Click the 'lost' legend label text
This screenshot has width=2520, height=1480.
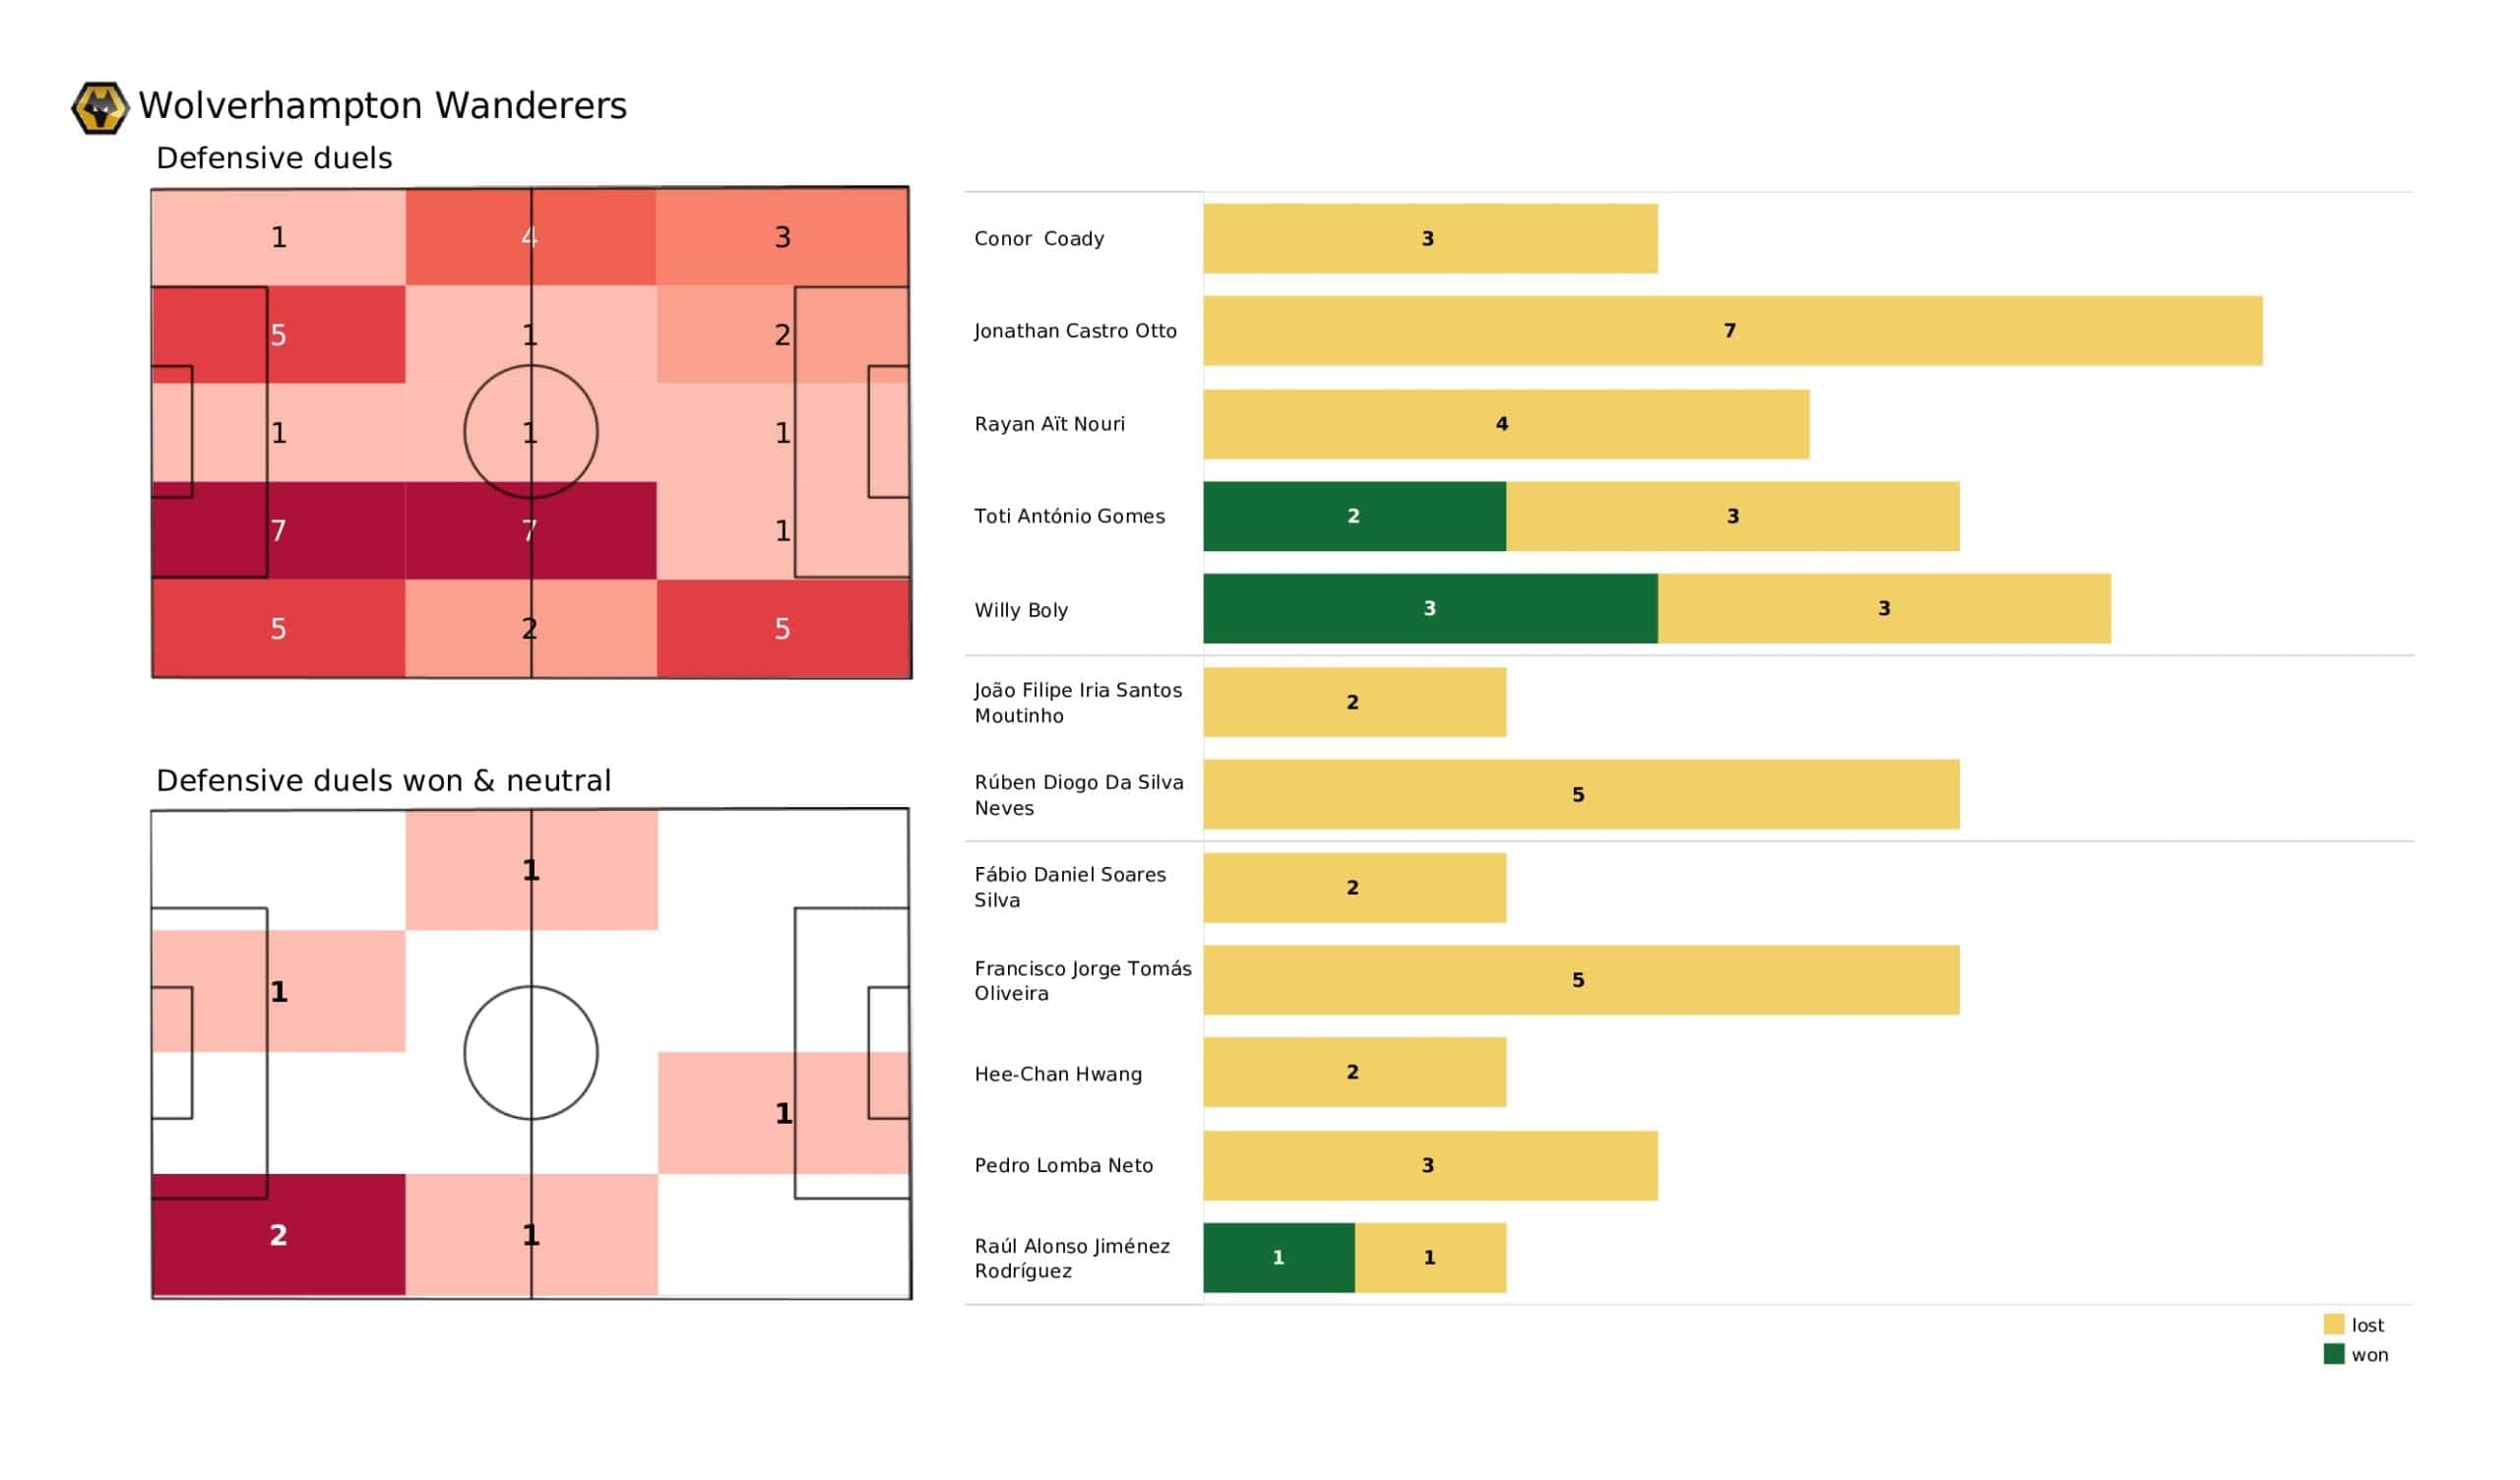click(2367, 1325)
